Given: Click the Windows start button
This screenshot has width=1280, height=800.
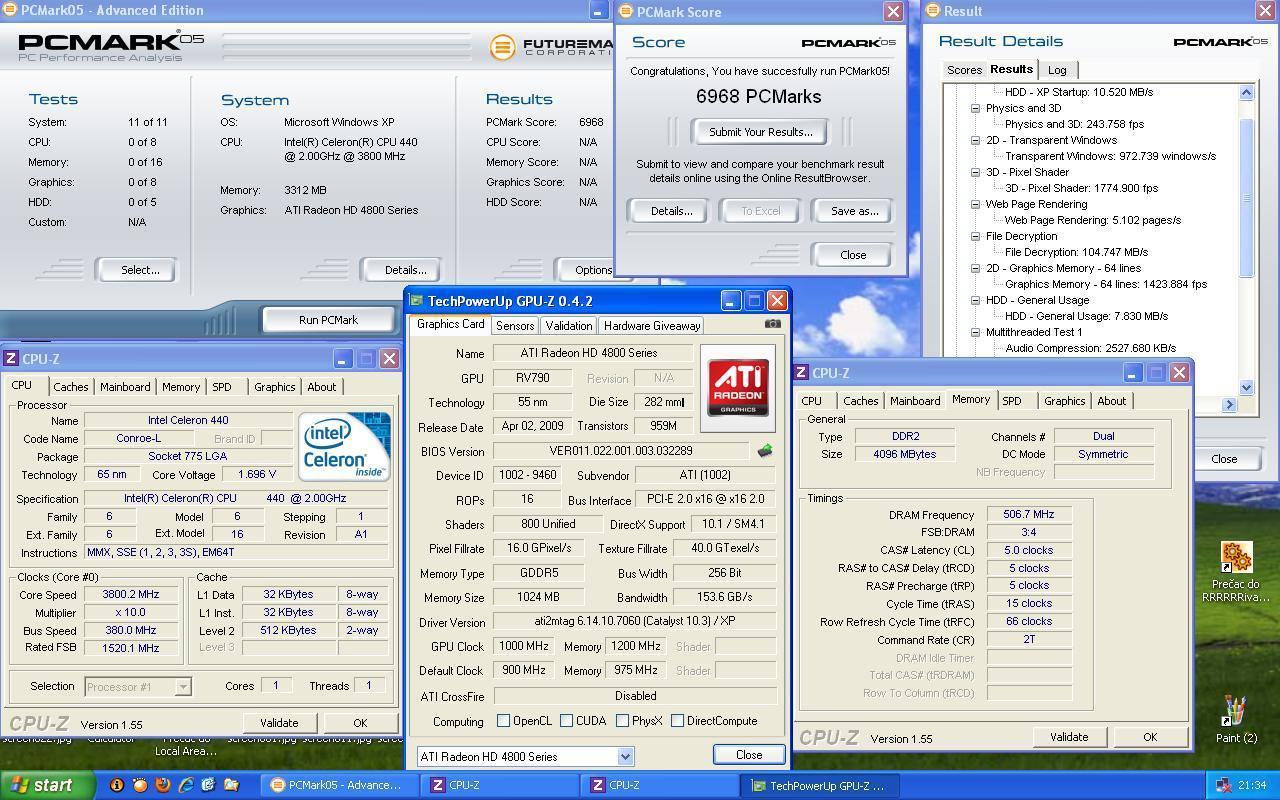Looking at the screenshot, I should click(x=48, y=785).
